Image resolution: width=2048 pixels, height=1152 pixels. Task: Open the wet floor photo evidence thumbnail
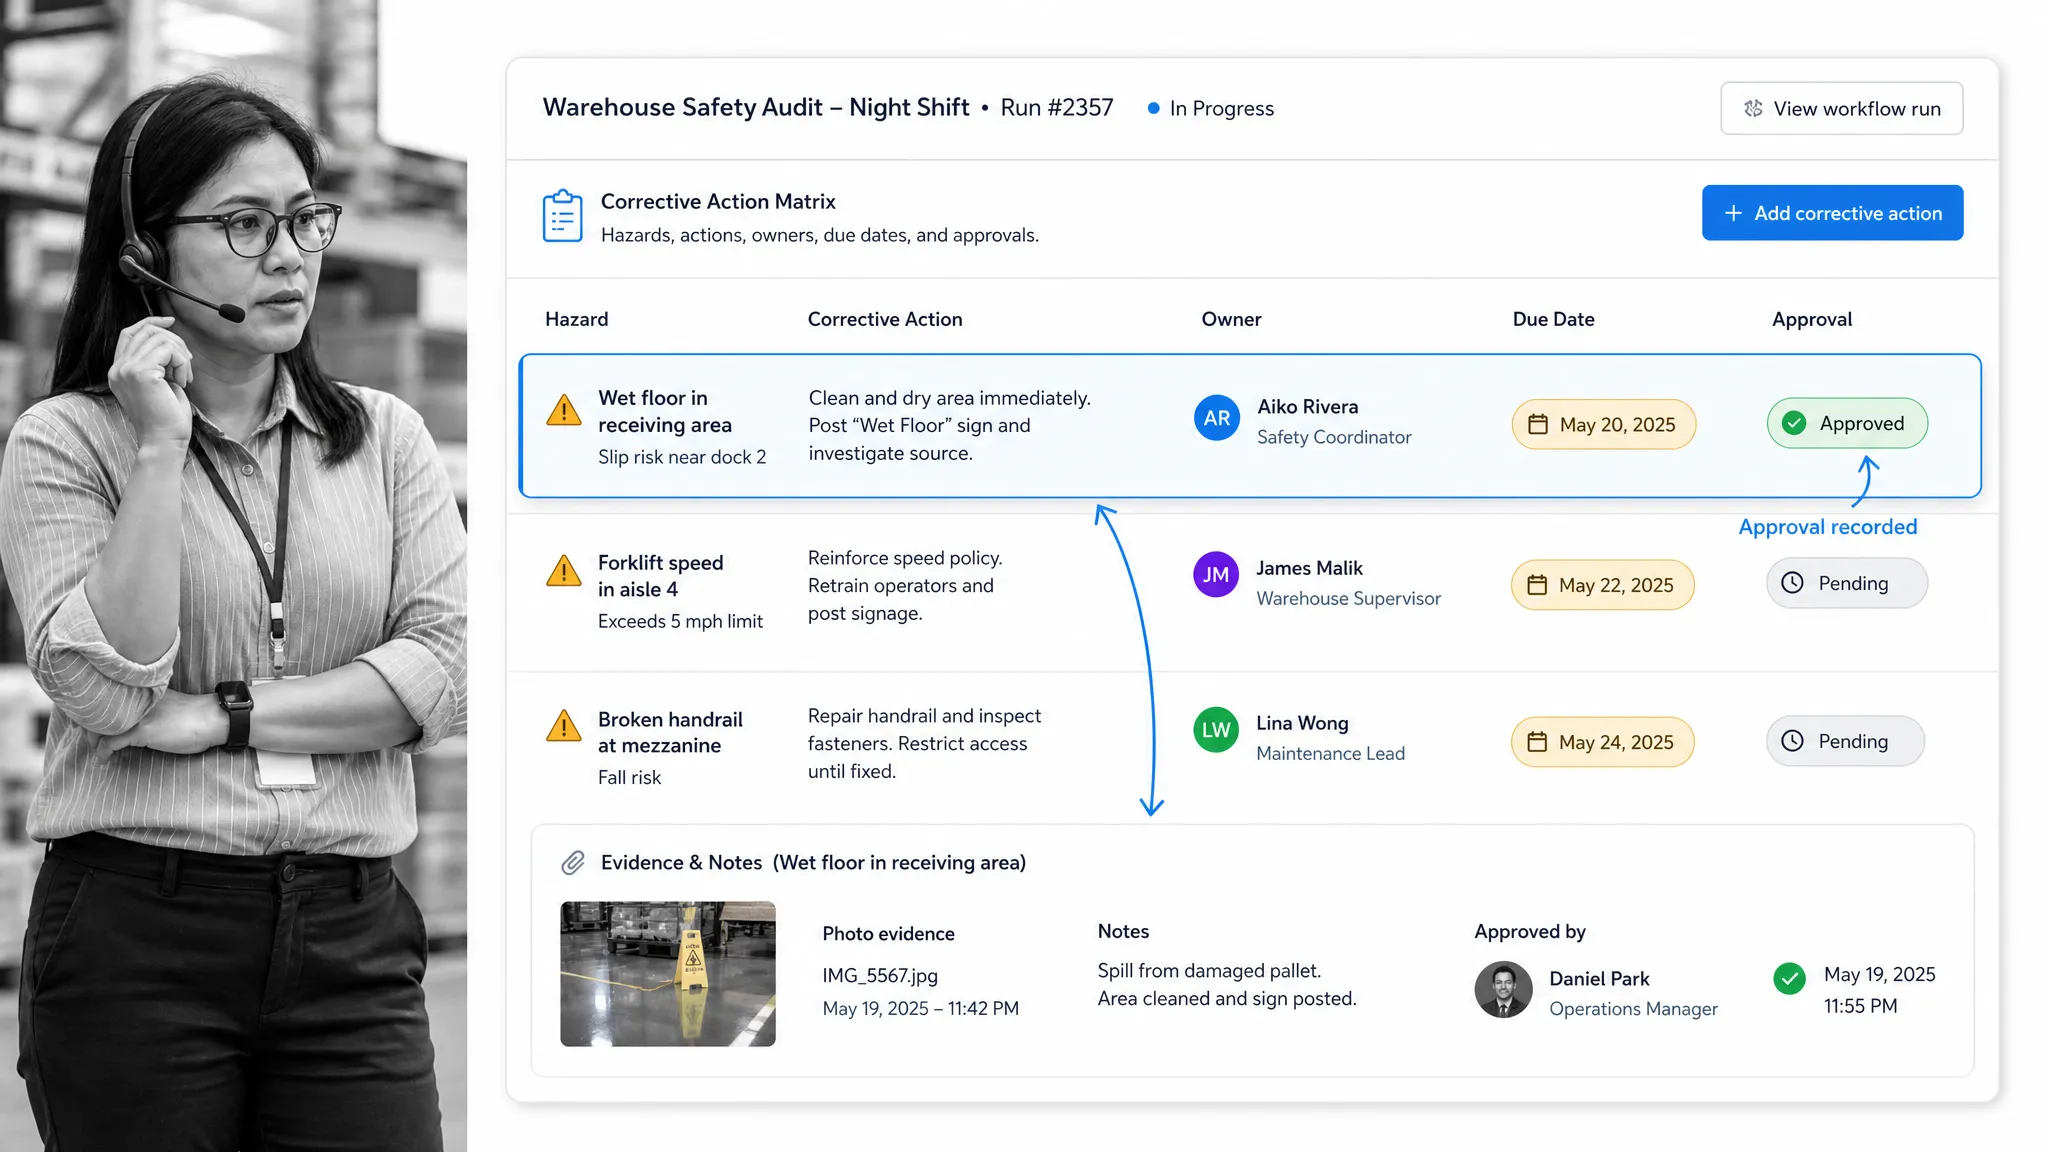point(668,974)
